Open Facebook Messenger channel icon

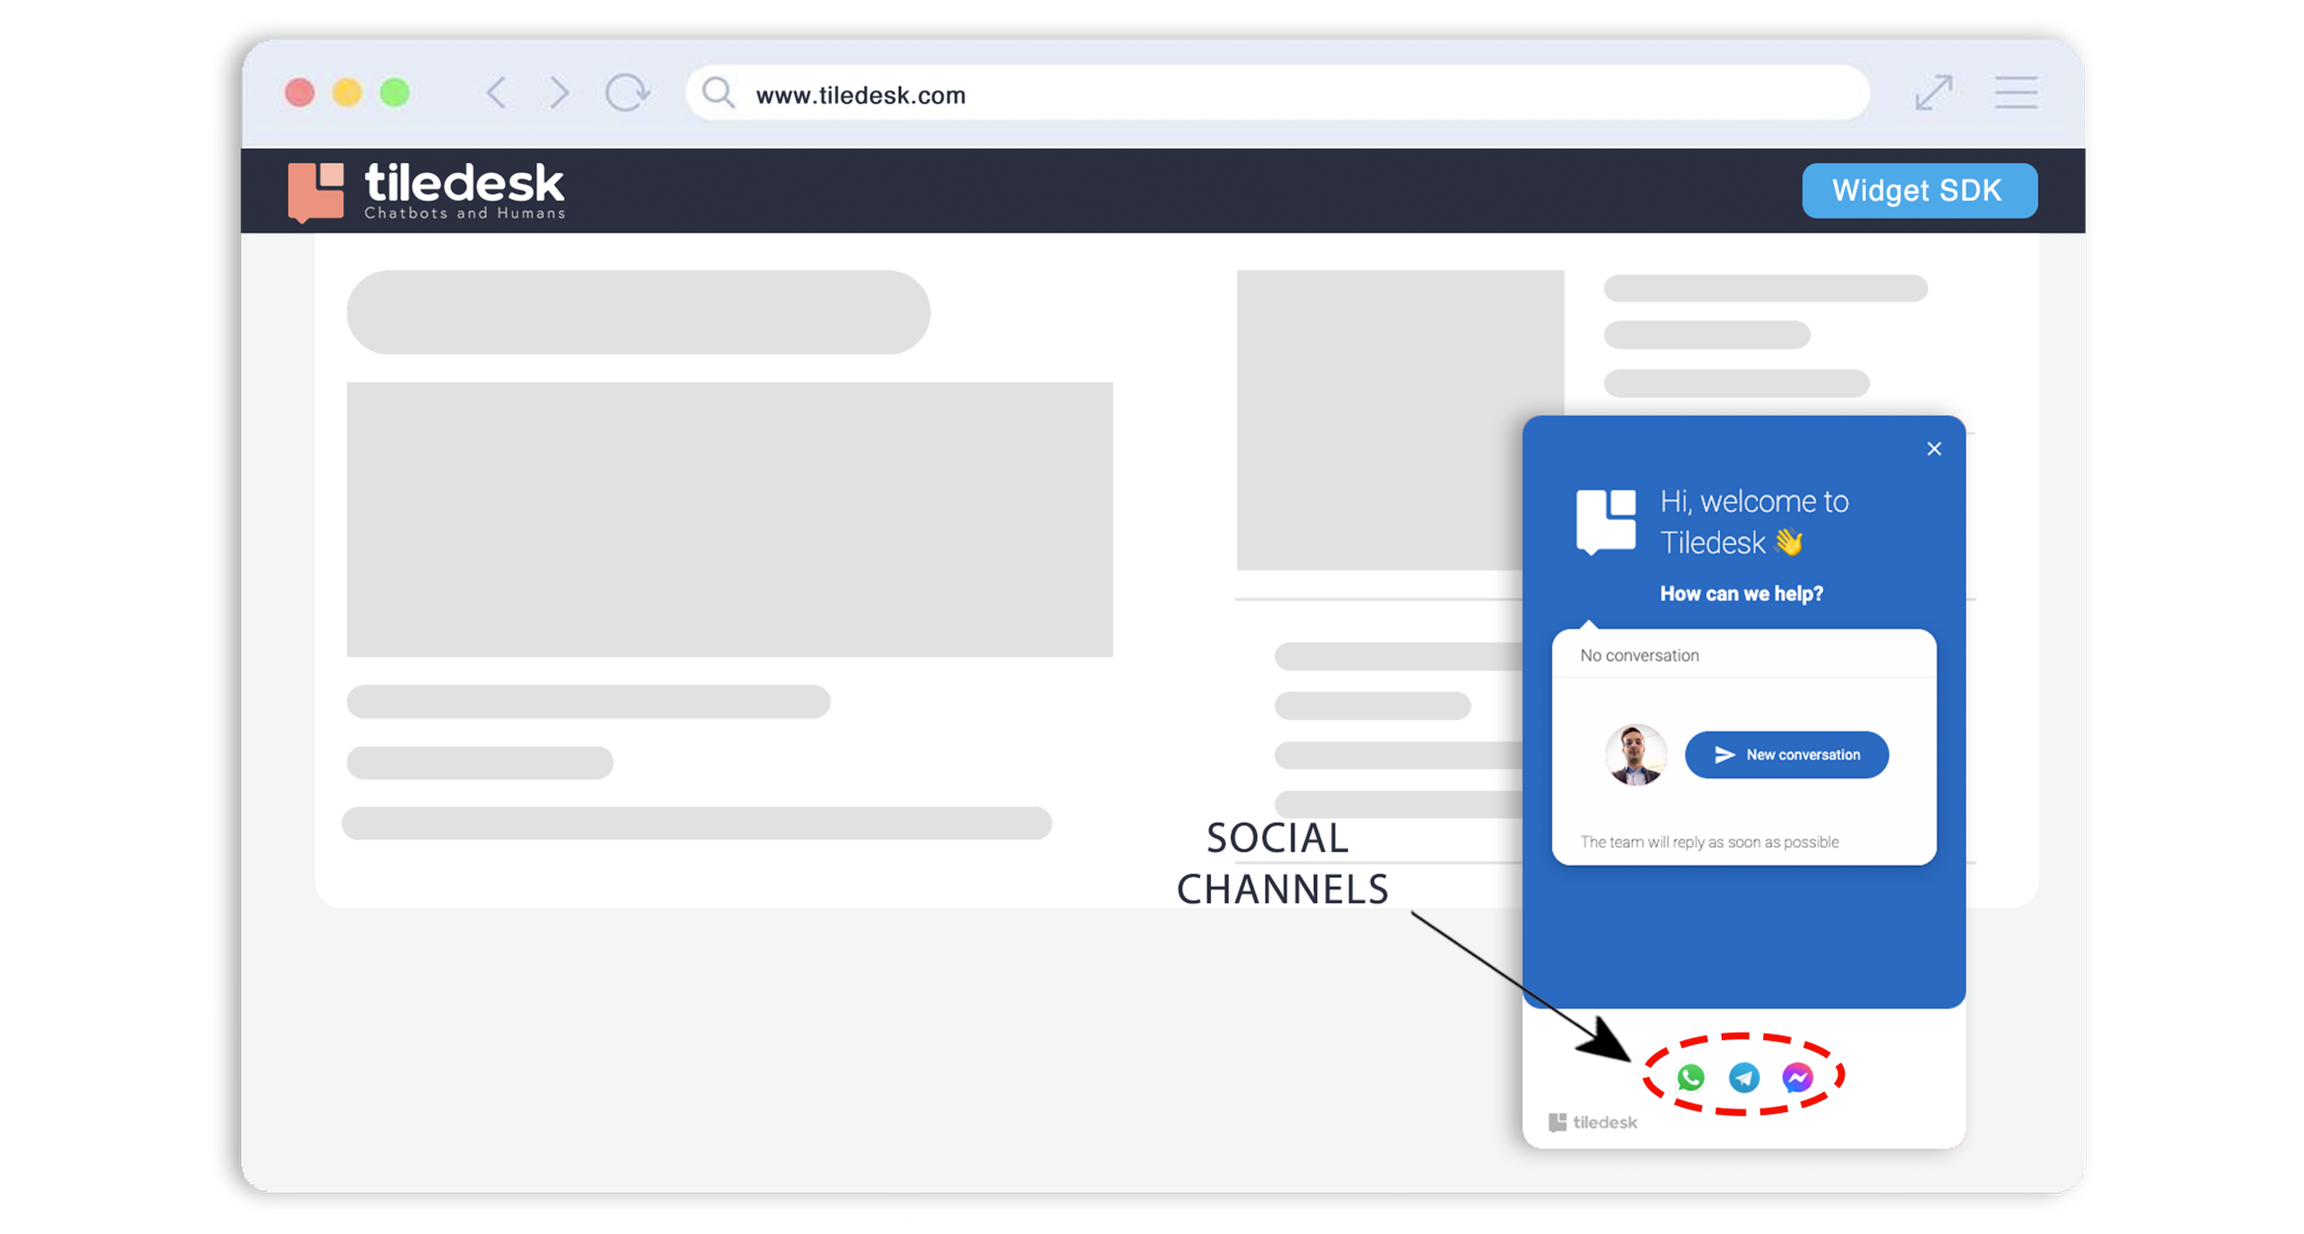(1797, 1077)
